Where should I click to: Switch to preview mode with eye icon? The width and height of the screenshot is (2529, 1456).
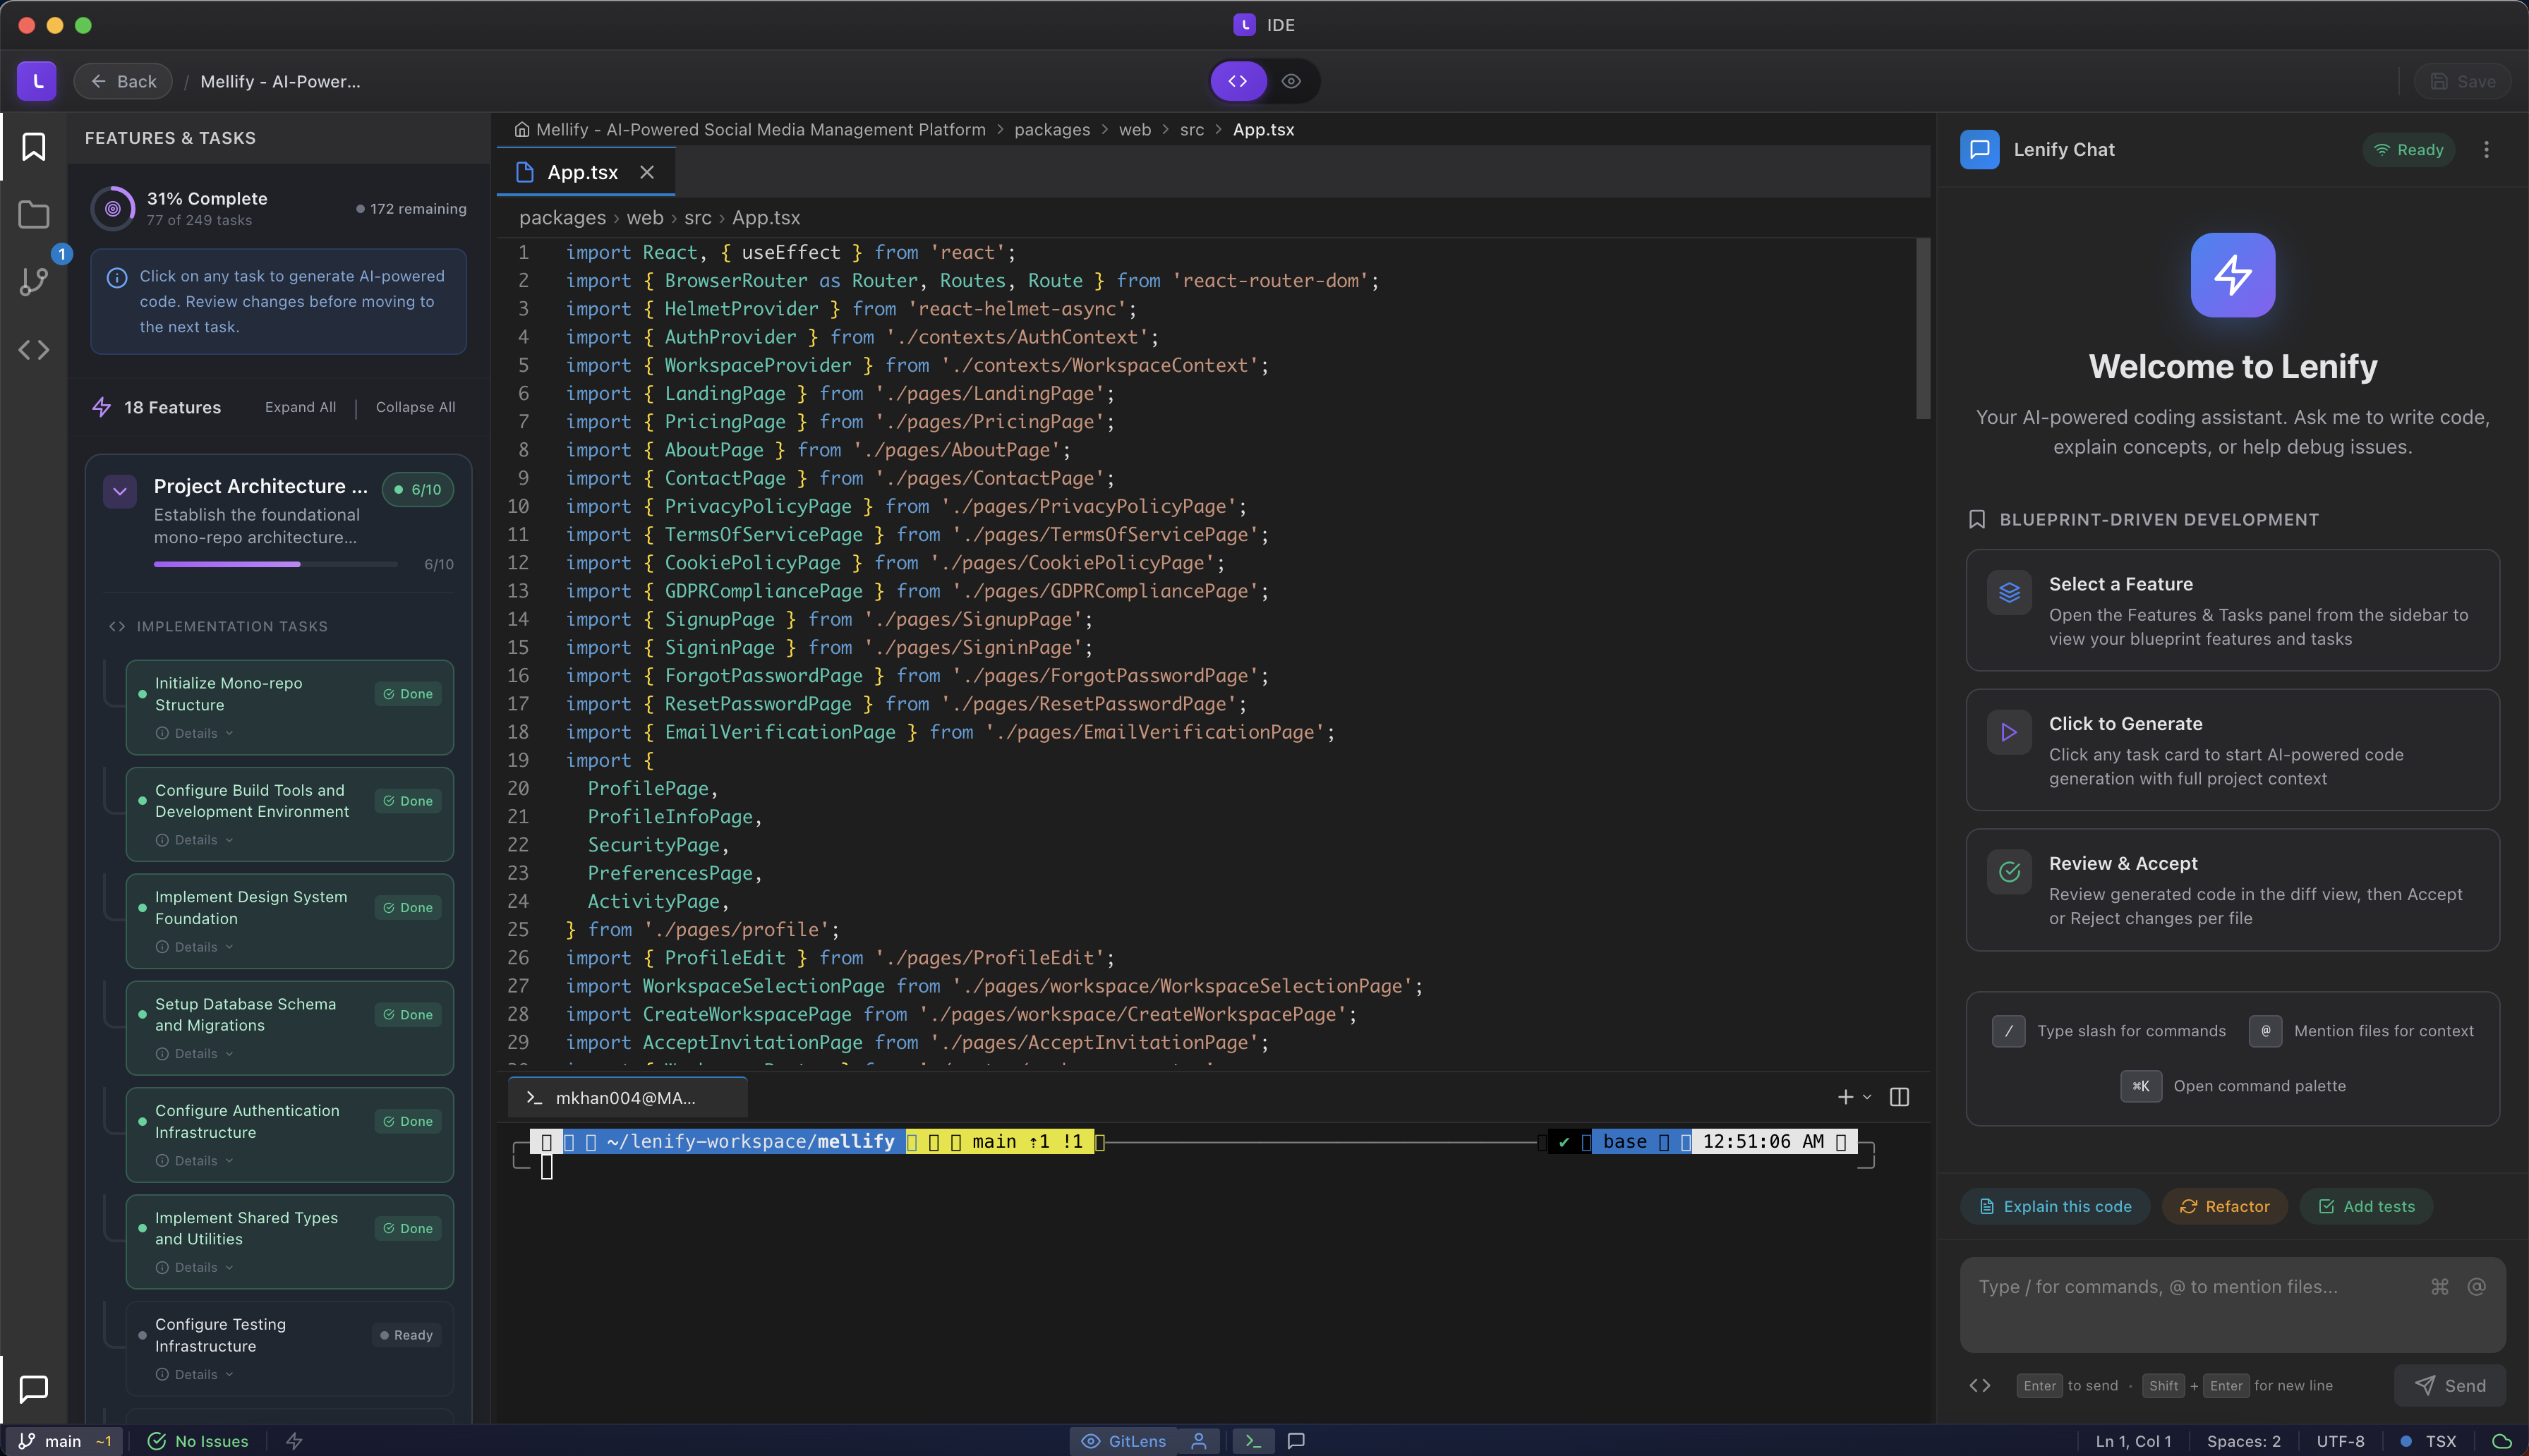click(x=1291, y=82)
